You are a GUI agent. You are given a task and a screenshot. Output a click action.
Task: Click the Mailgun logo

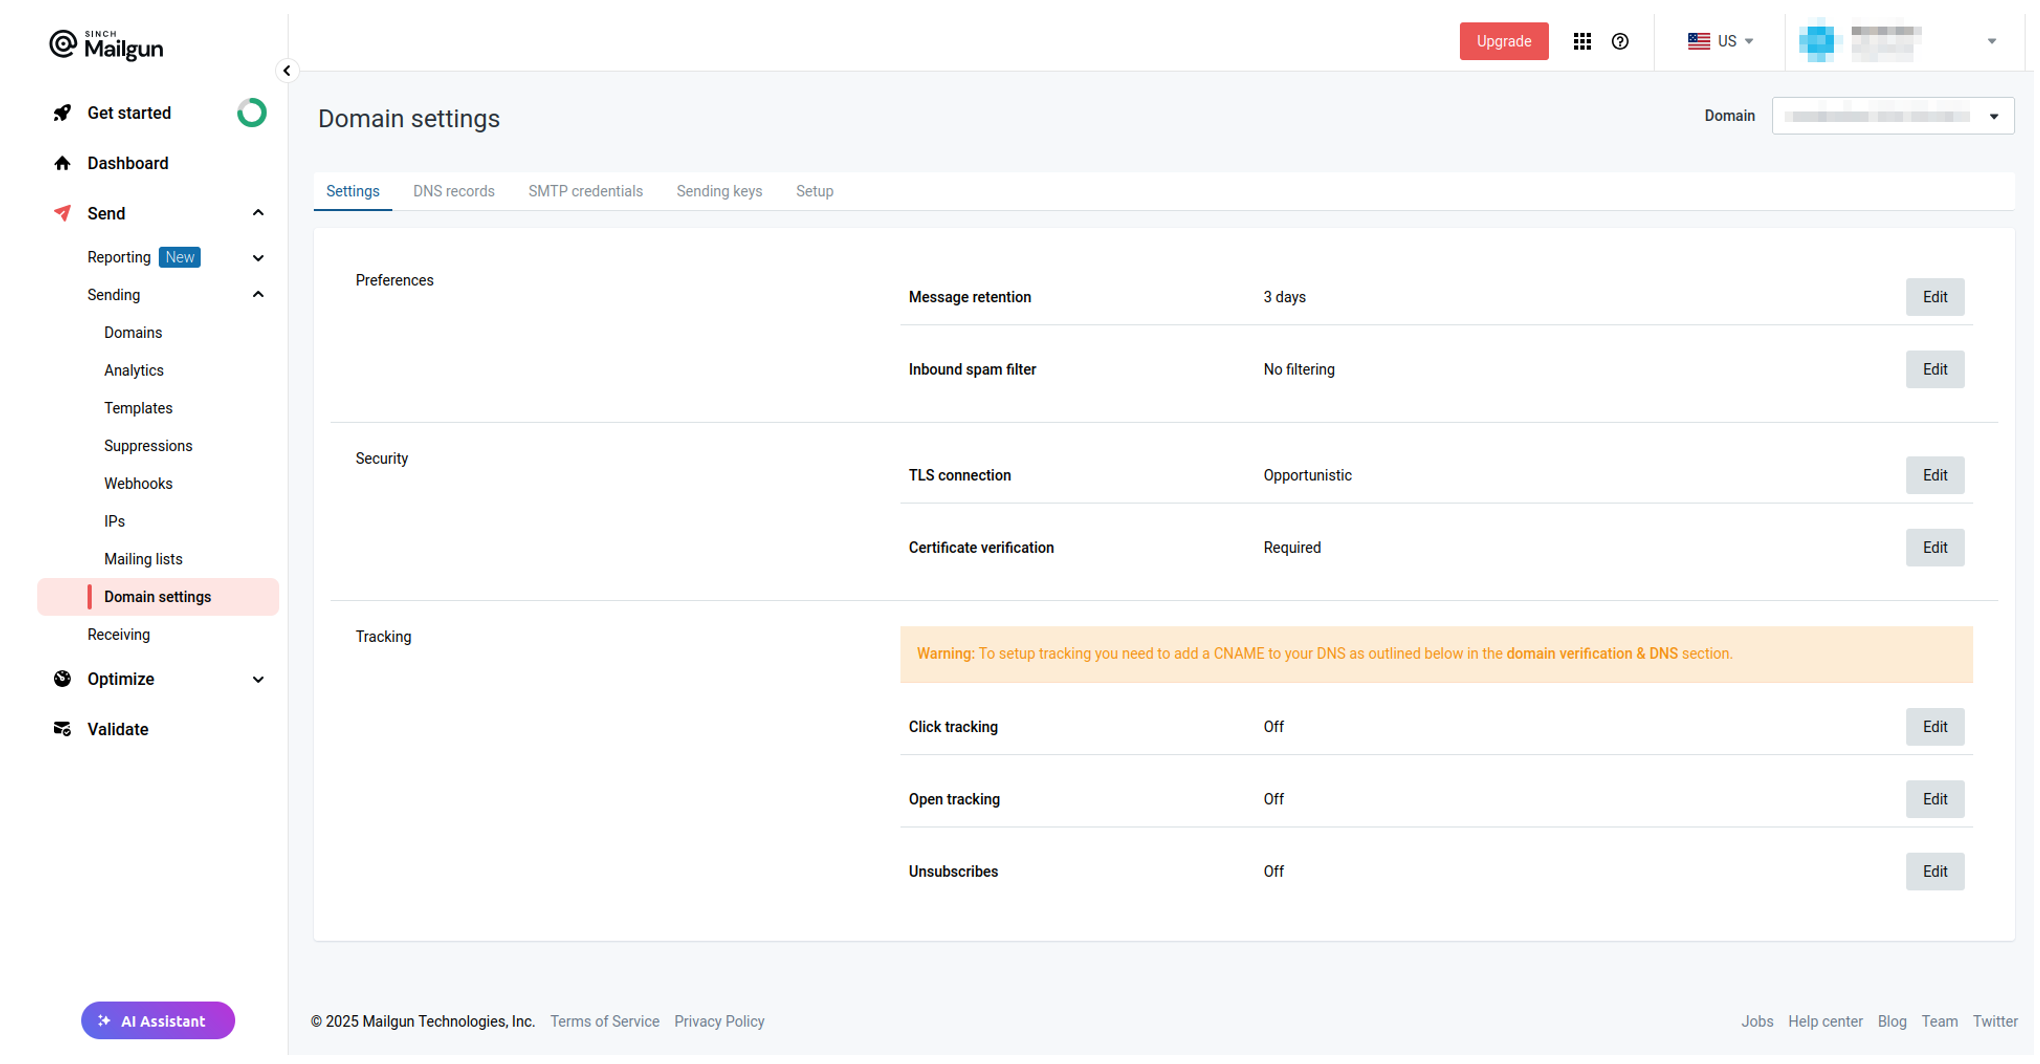(x=107, y=45)
